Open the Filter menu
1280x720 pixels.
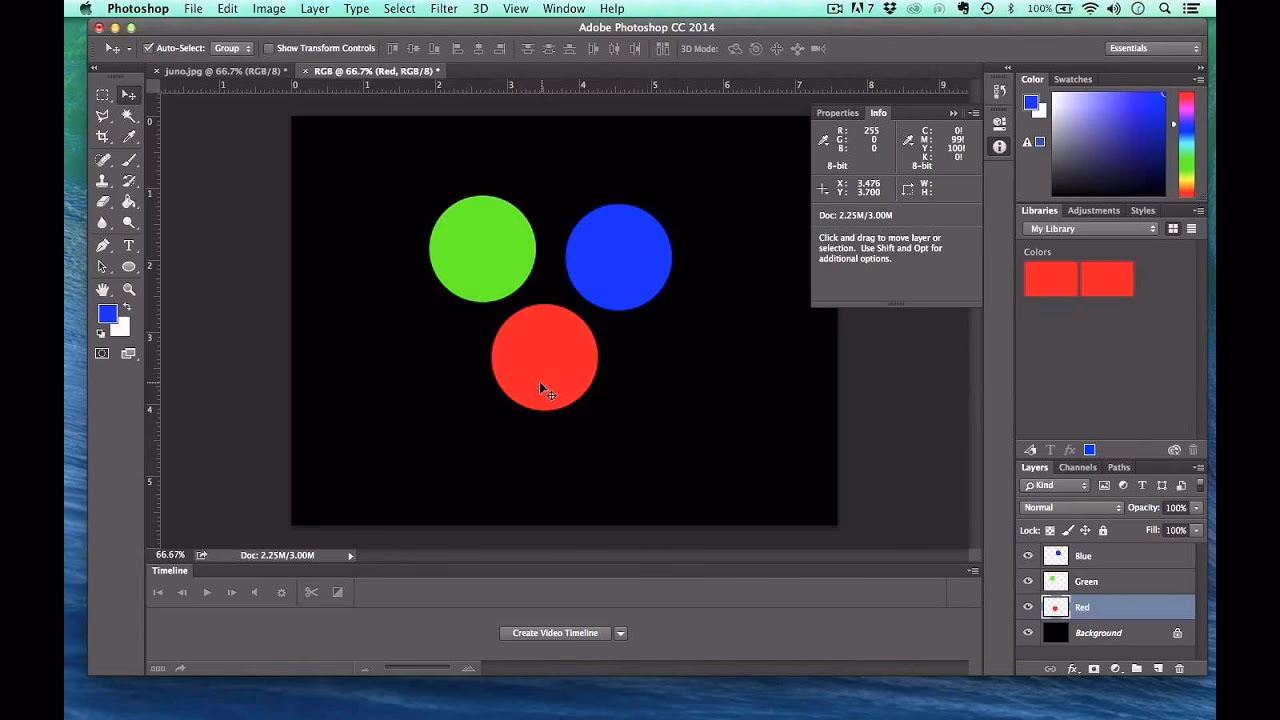point(443,8)
